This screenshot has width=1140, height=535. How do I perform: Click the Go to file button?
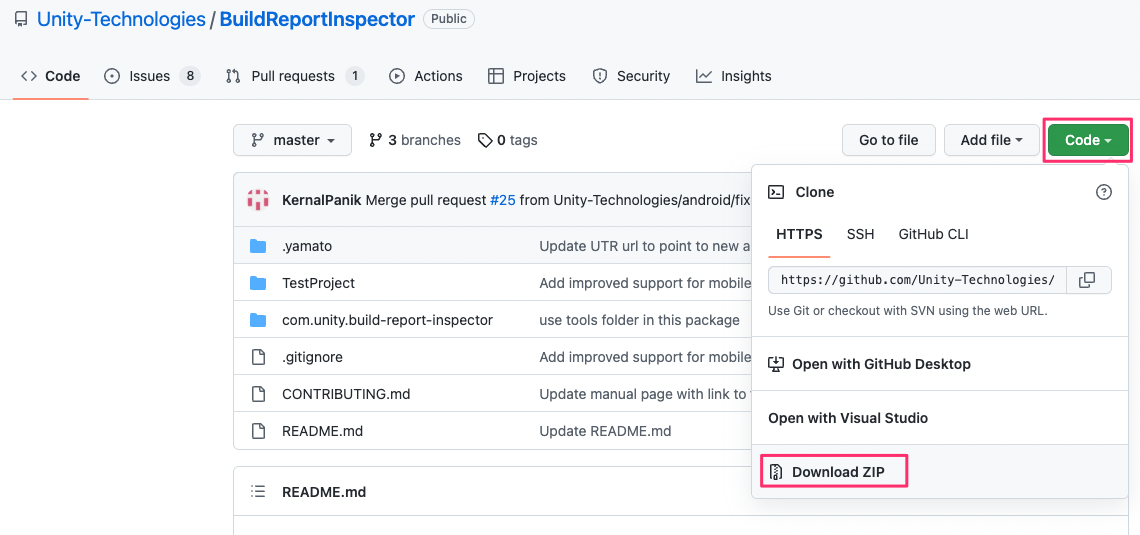[x=888, y=140]
